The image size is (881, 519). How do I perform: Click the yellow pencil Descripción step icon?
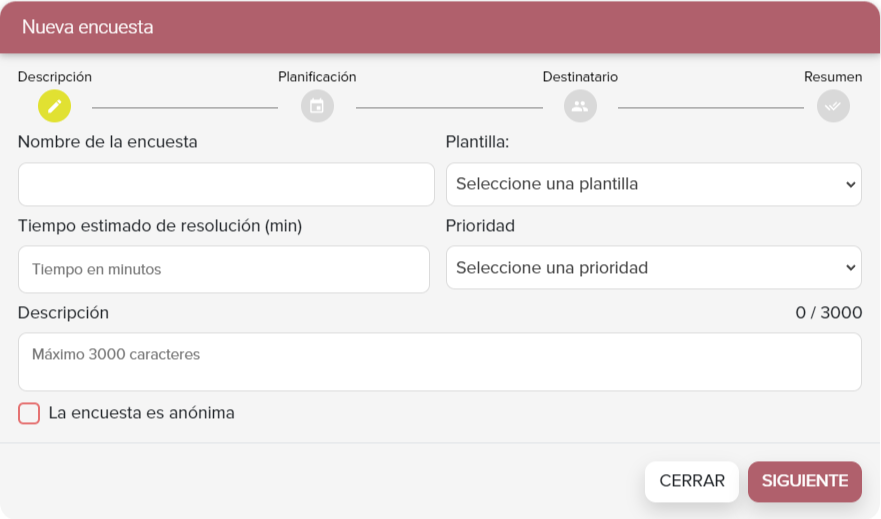[55, 106]
